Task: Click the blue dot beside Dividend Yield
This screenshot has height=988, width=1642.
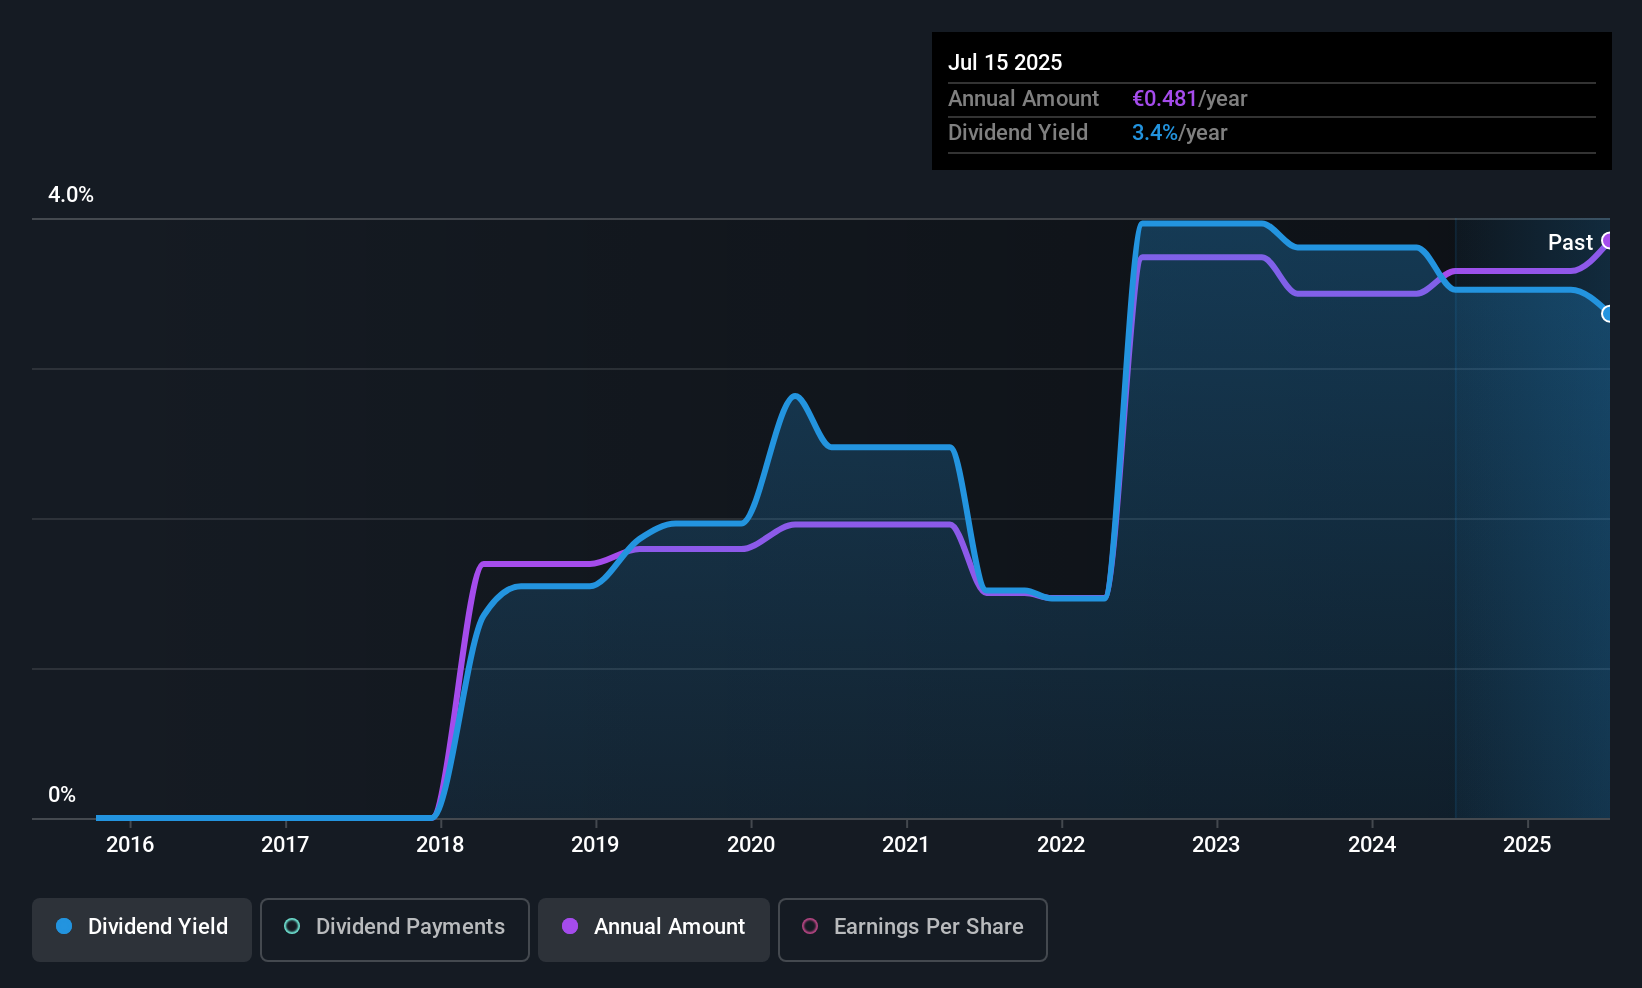Action: pos(64,927)
